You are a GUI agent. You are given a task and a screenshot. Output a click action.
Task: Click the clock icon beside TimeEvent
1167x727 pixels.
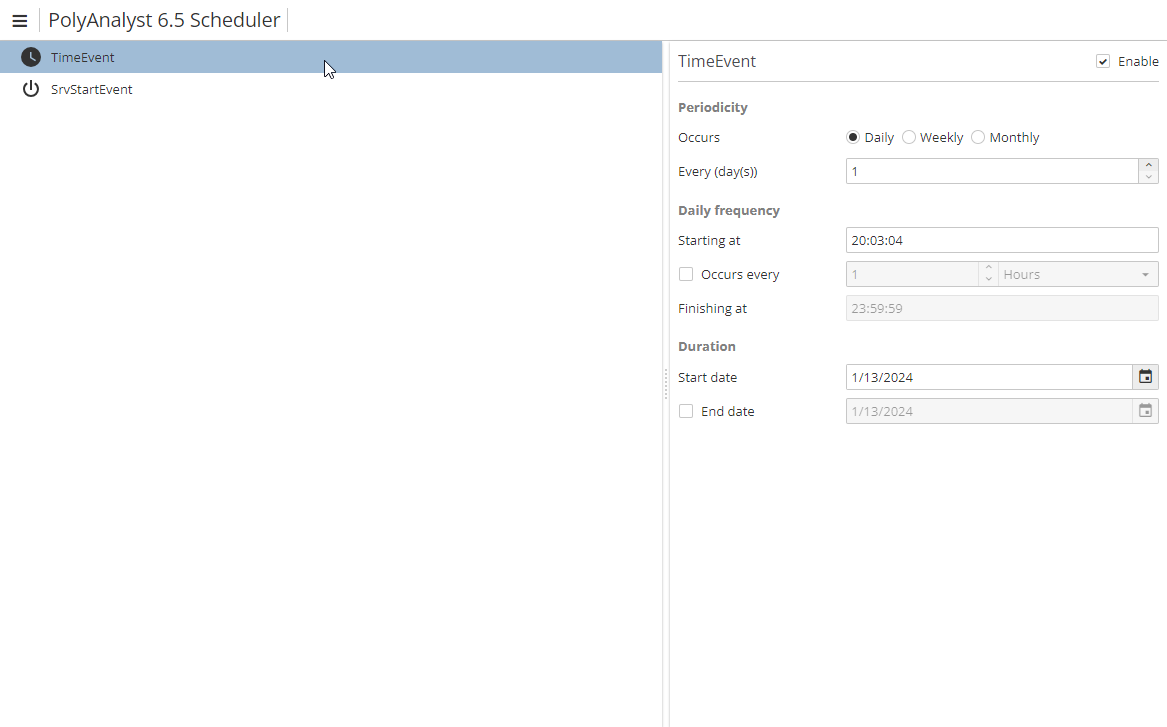(31, 57)
